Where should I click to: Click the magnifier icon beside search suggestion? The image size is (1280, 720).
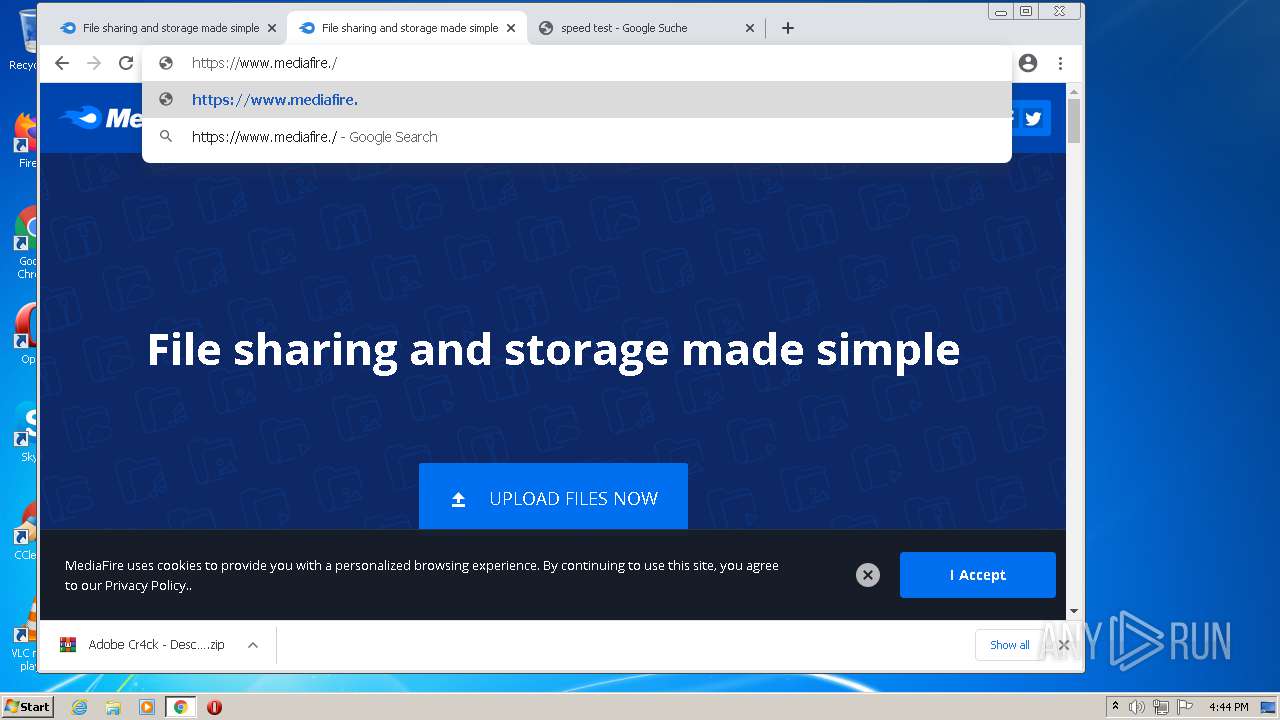166,137
